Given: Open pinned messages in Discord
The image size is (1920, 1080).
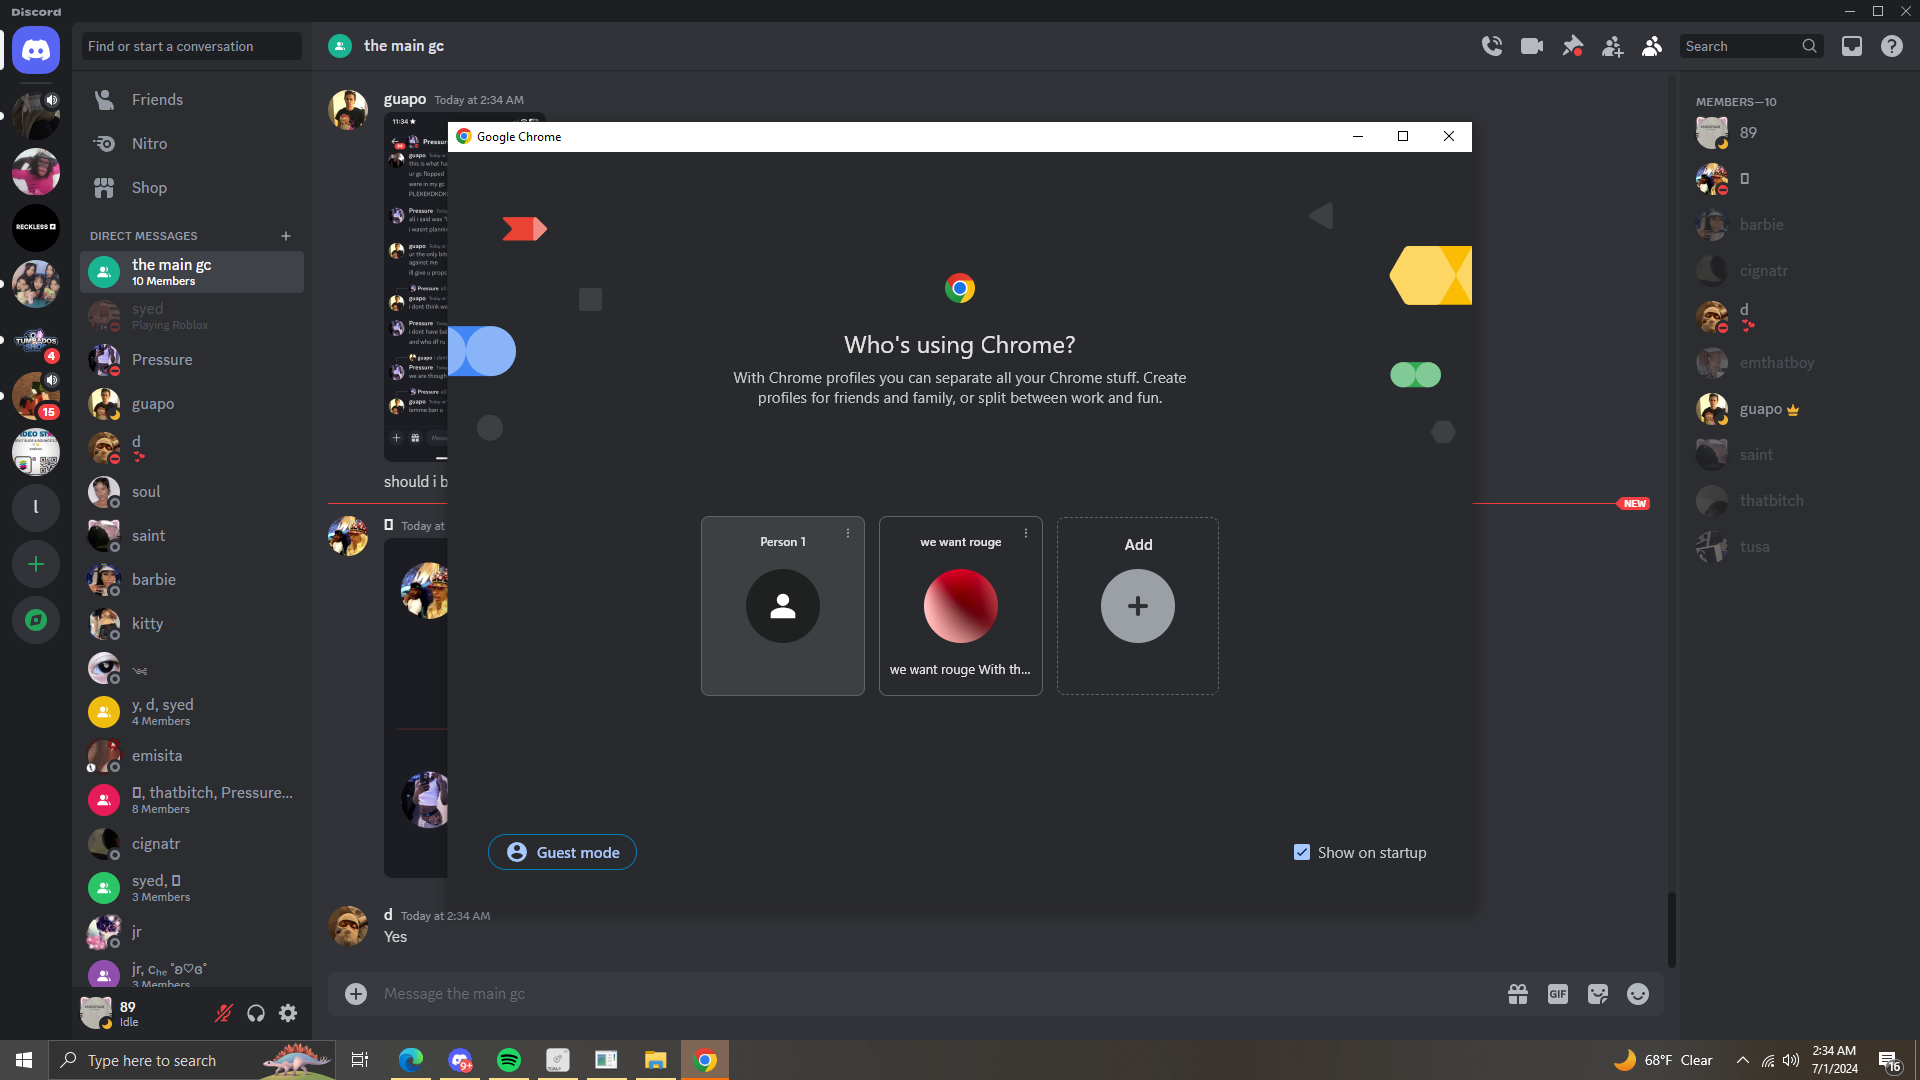Looking at the screenshot, I should pyautogui.click(x=1572, y=46).
